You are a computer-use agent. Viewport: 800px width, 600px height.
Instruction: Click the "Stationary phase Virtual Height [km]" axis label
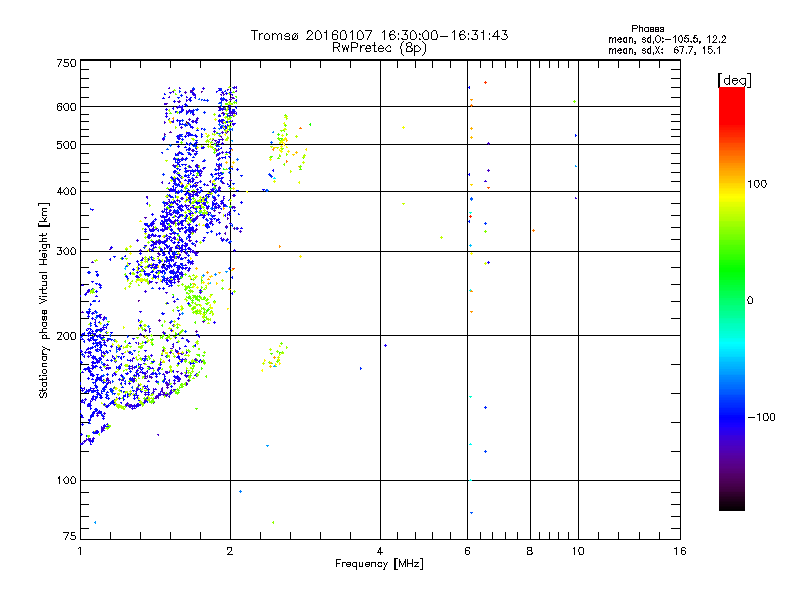(x=44, y=300)
